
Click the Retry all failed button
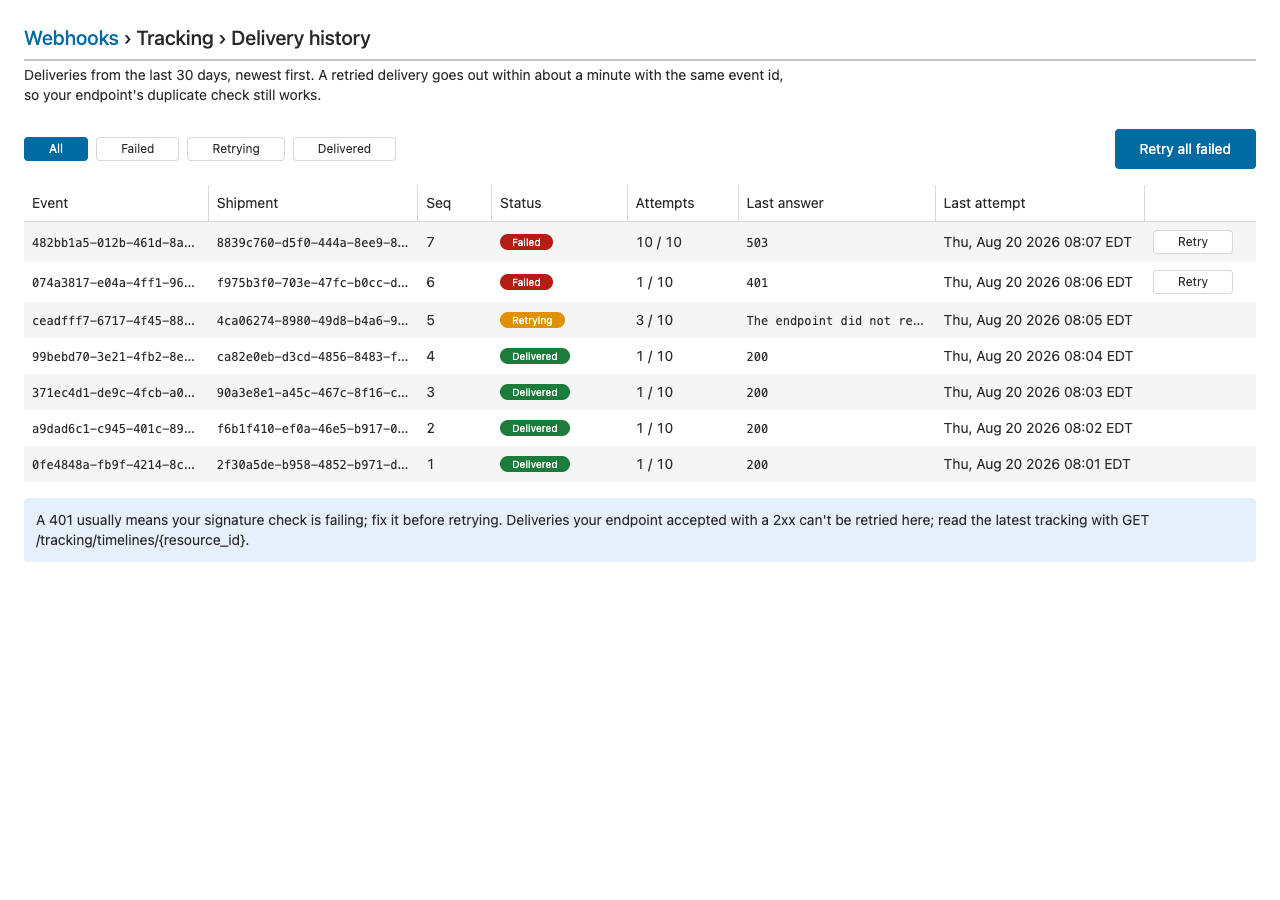1185,149
